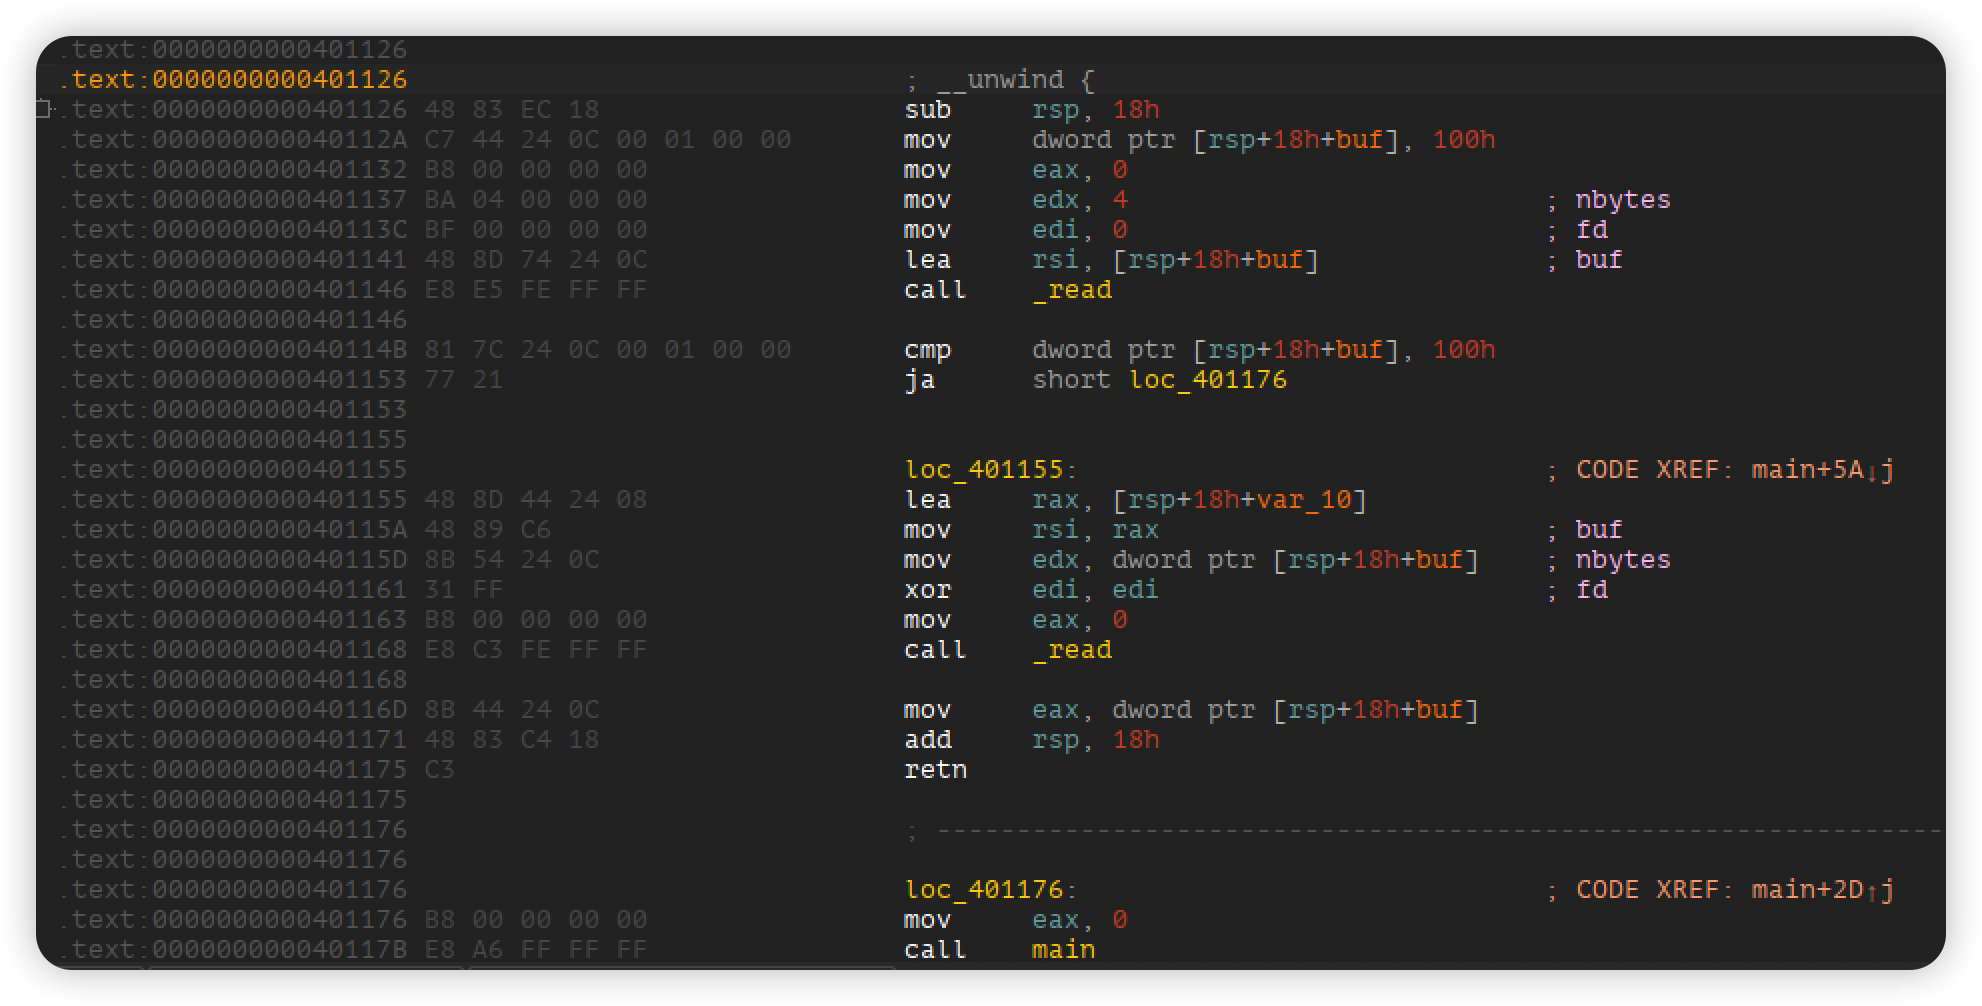Click 'ja' mnemonic at address 401153
Screen dimensions: 1982x1006
pyautogui.click(x=920, y=379)
